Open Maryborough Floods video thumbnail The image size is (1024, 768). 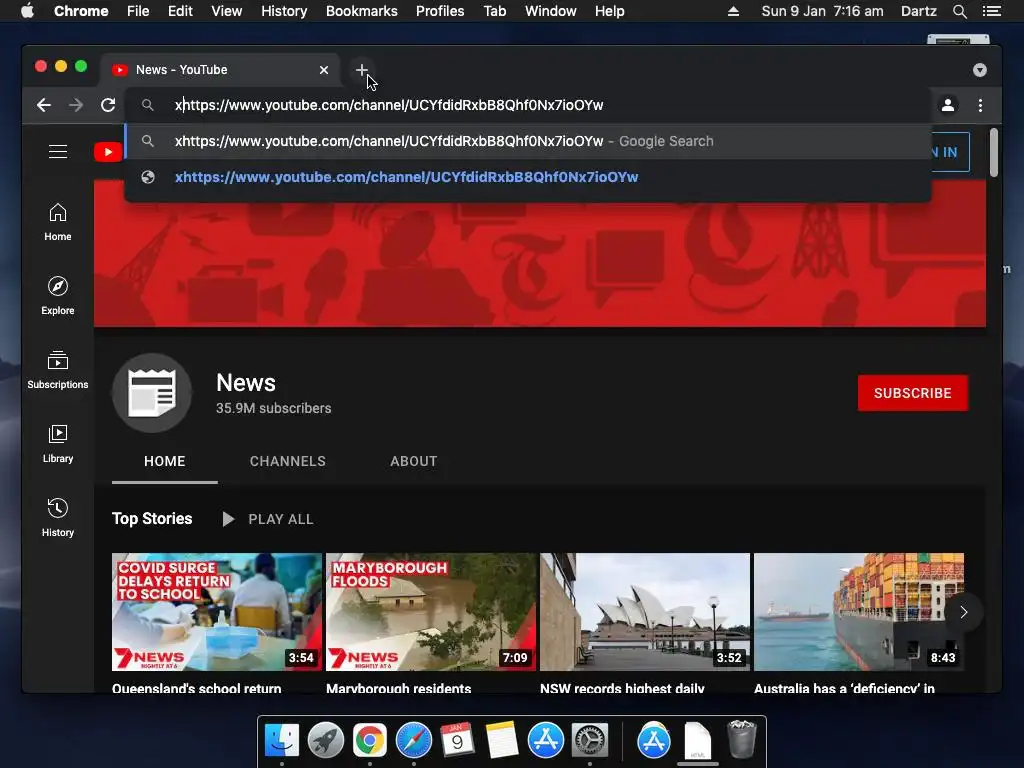tap(431, 612)
